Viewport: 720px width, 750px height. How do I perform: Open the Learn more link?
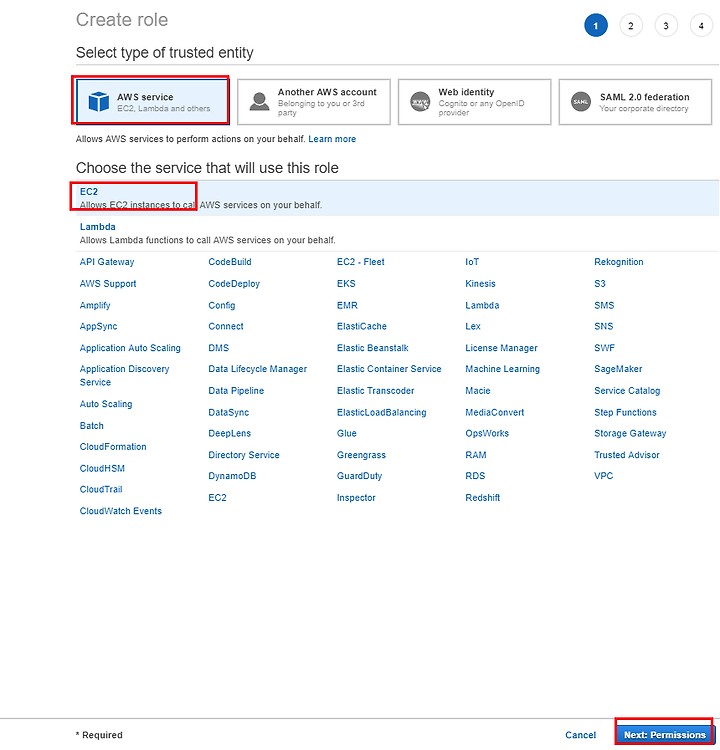[x=332, y=139]
